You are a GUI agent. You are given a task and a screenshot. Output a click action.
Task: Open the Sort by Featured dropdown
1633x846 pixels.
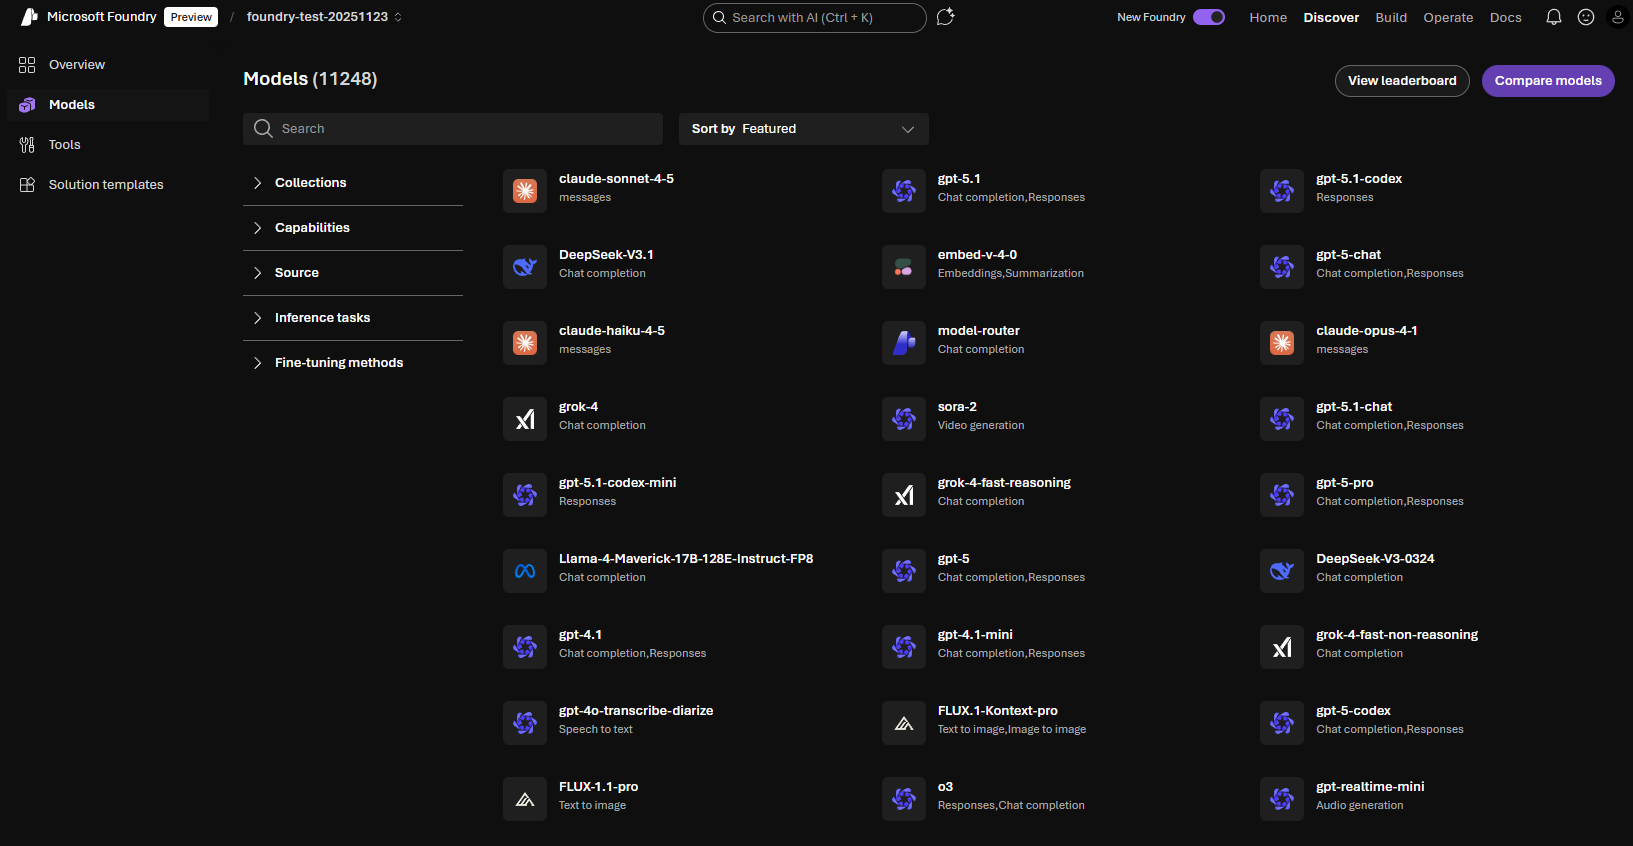pyautogui.click(x=804, y=129)
